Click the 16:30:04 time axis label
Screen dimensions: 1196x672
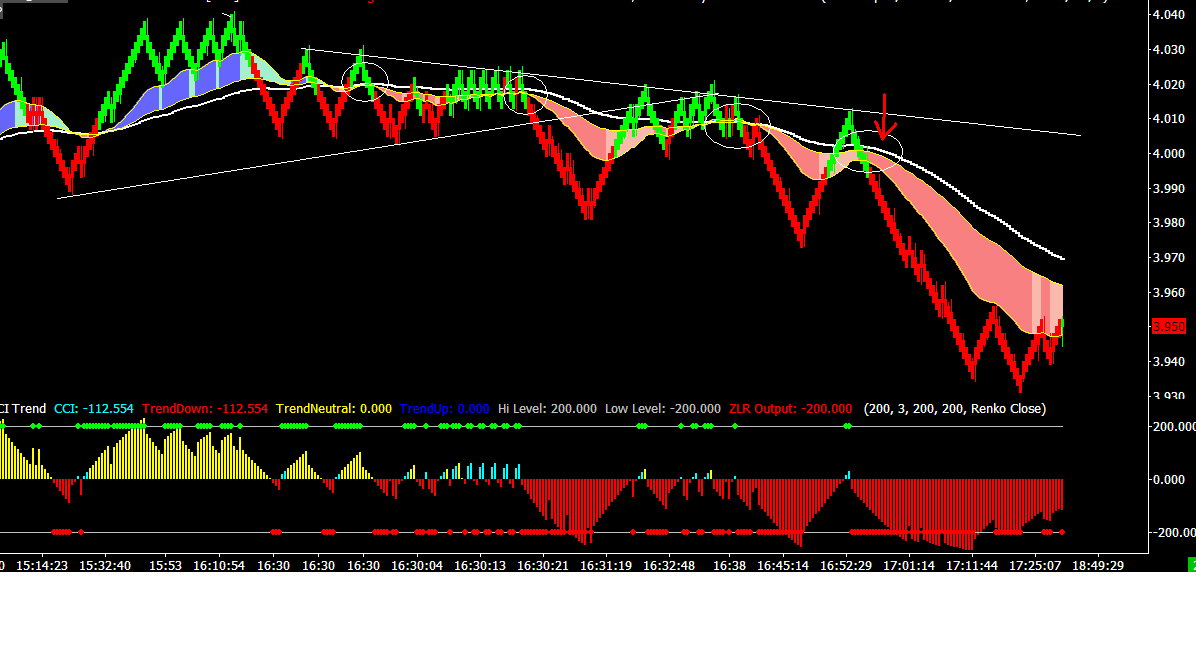[416, 566]
